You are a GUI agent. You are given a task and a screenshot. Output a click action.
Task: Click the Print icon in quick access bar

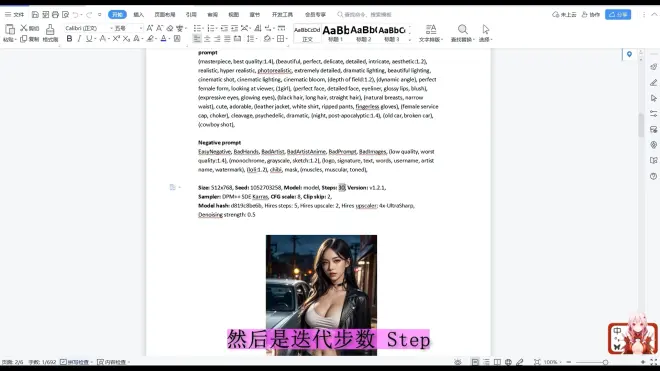click(x=55, y=15)
